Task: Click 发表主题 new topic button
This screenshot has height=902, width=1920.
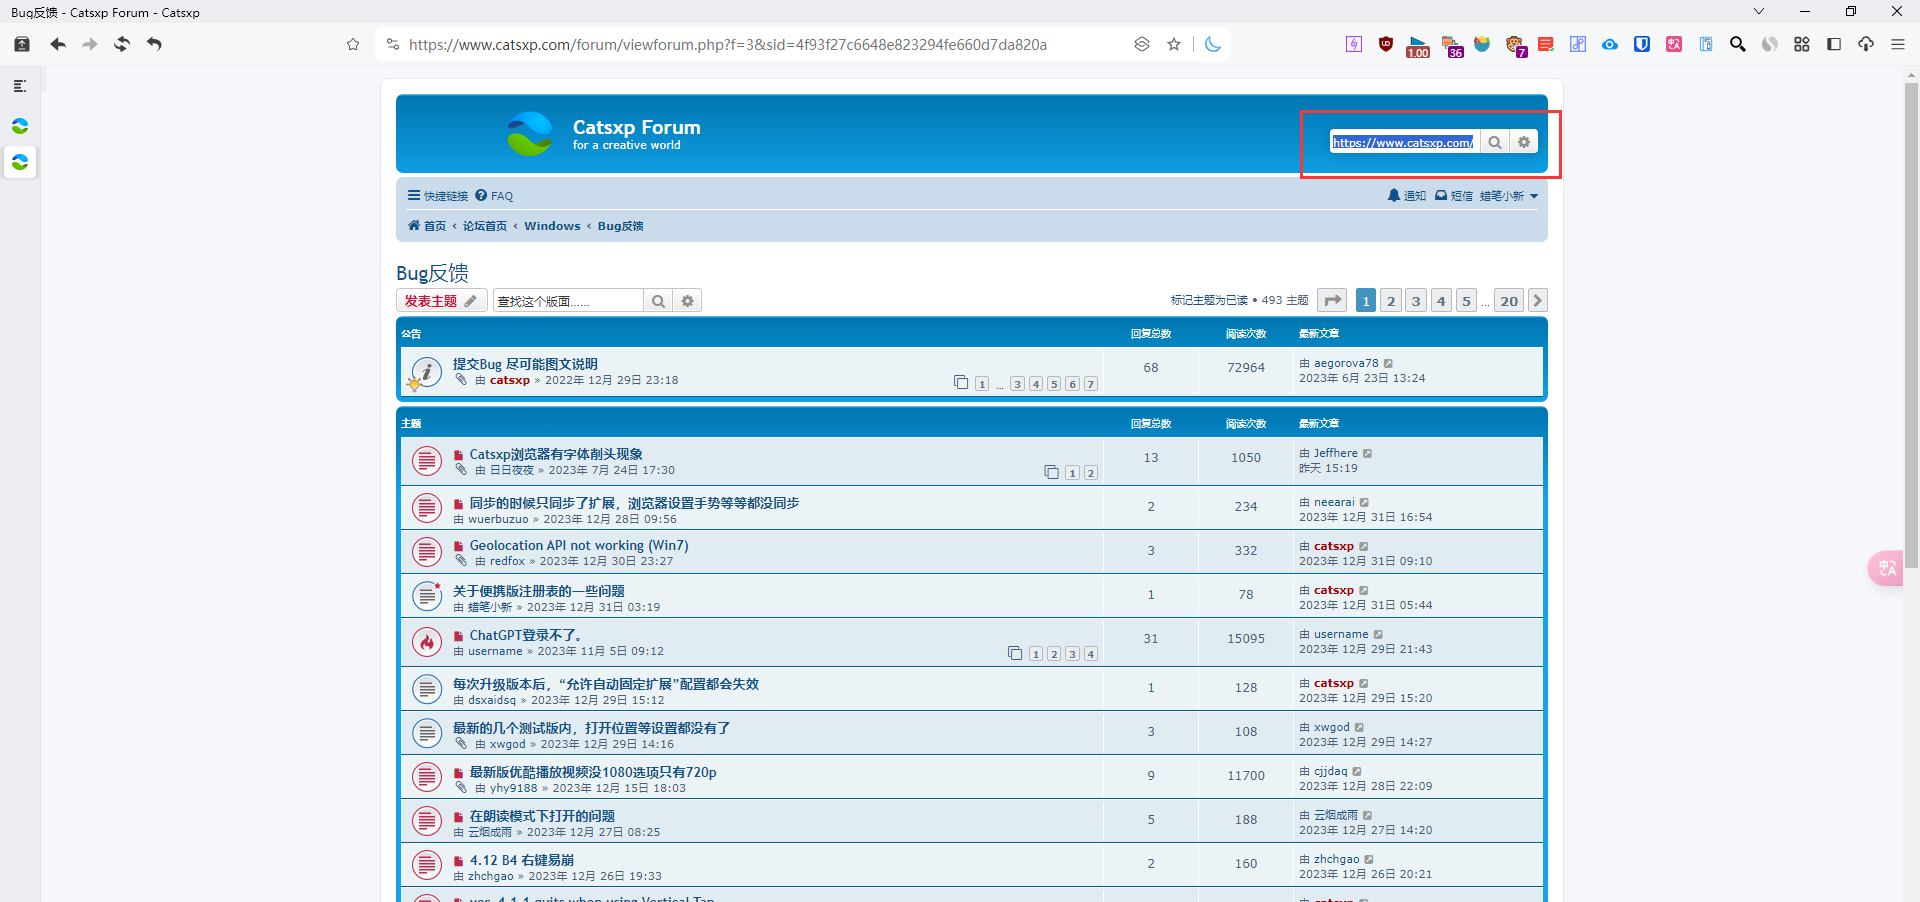Action: tap(441, 301)
